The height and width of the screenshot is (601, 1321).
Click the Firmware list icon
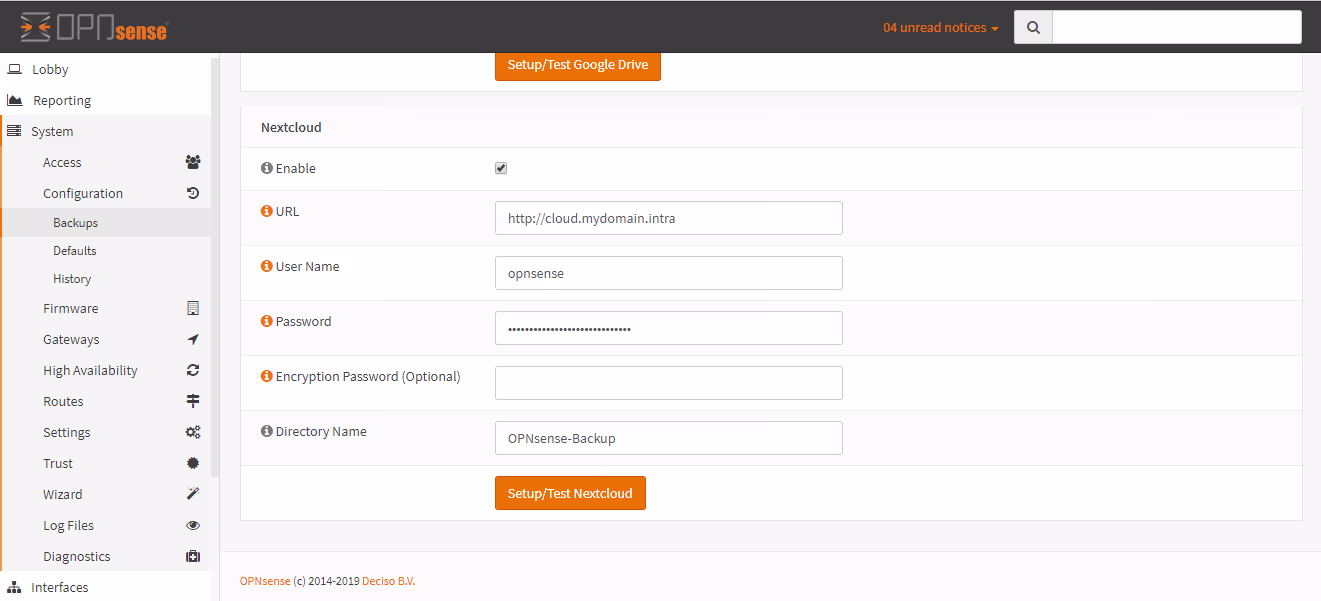click(x=193, y=308)
